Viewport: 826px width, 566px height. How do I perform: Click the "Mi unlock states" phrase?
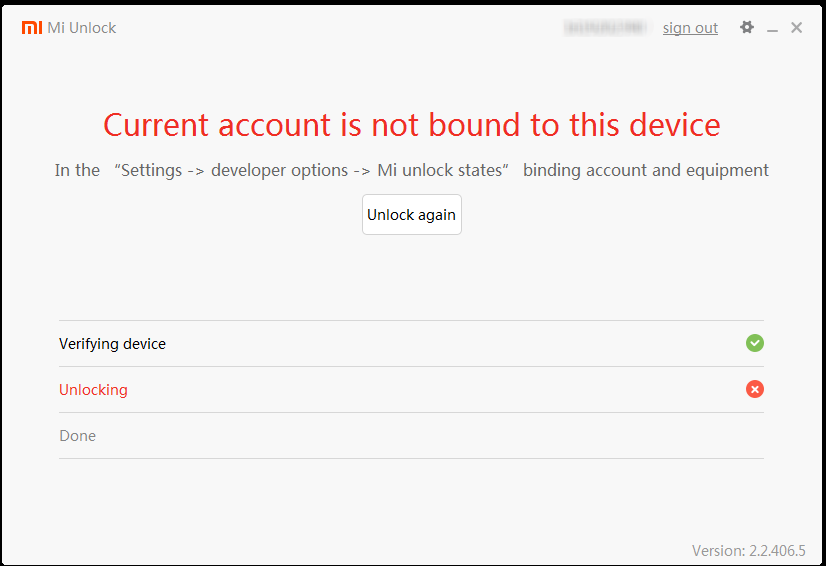(x=439, y=170)
